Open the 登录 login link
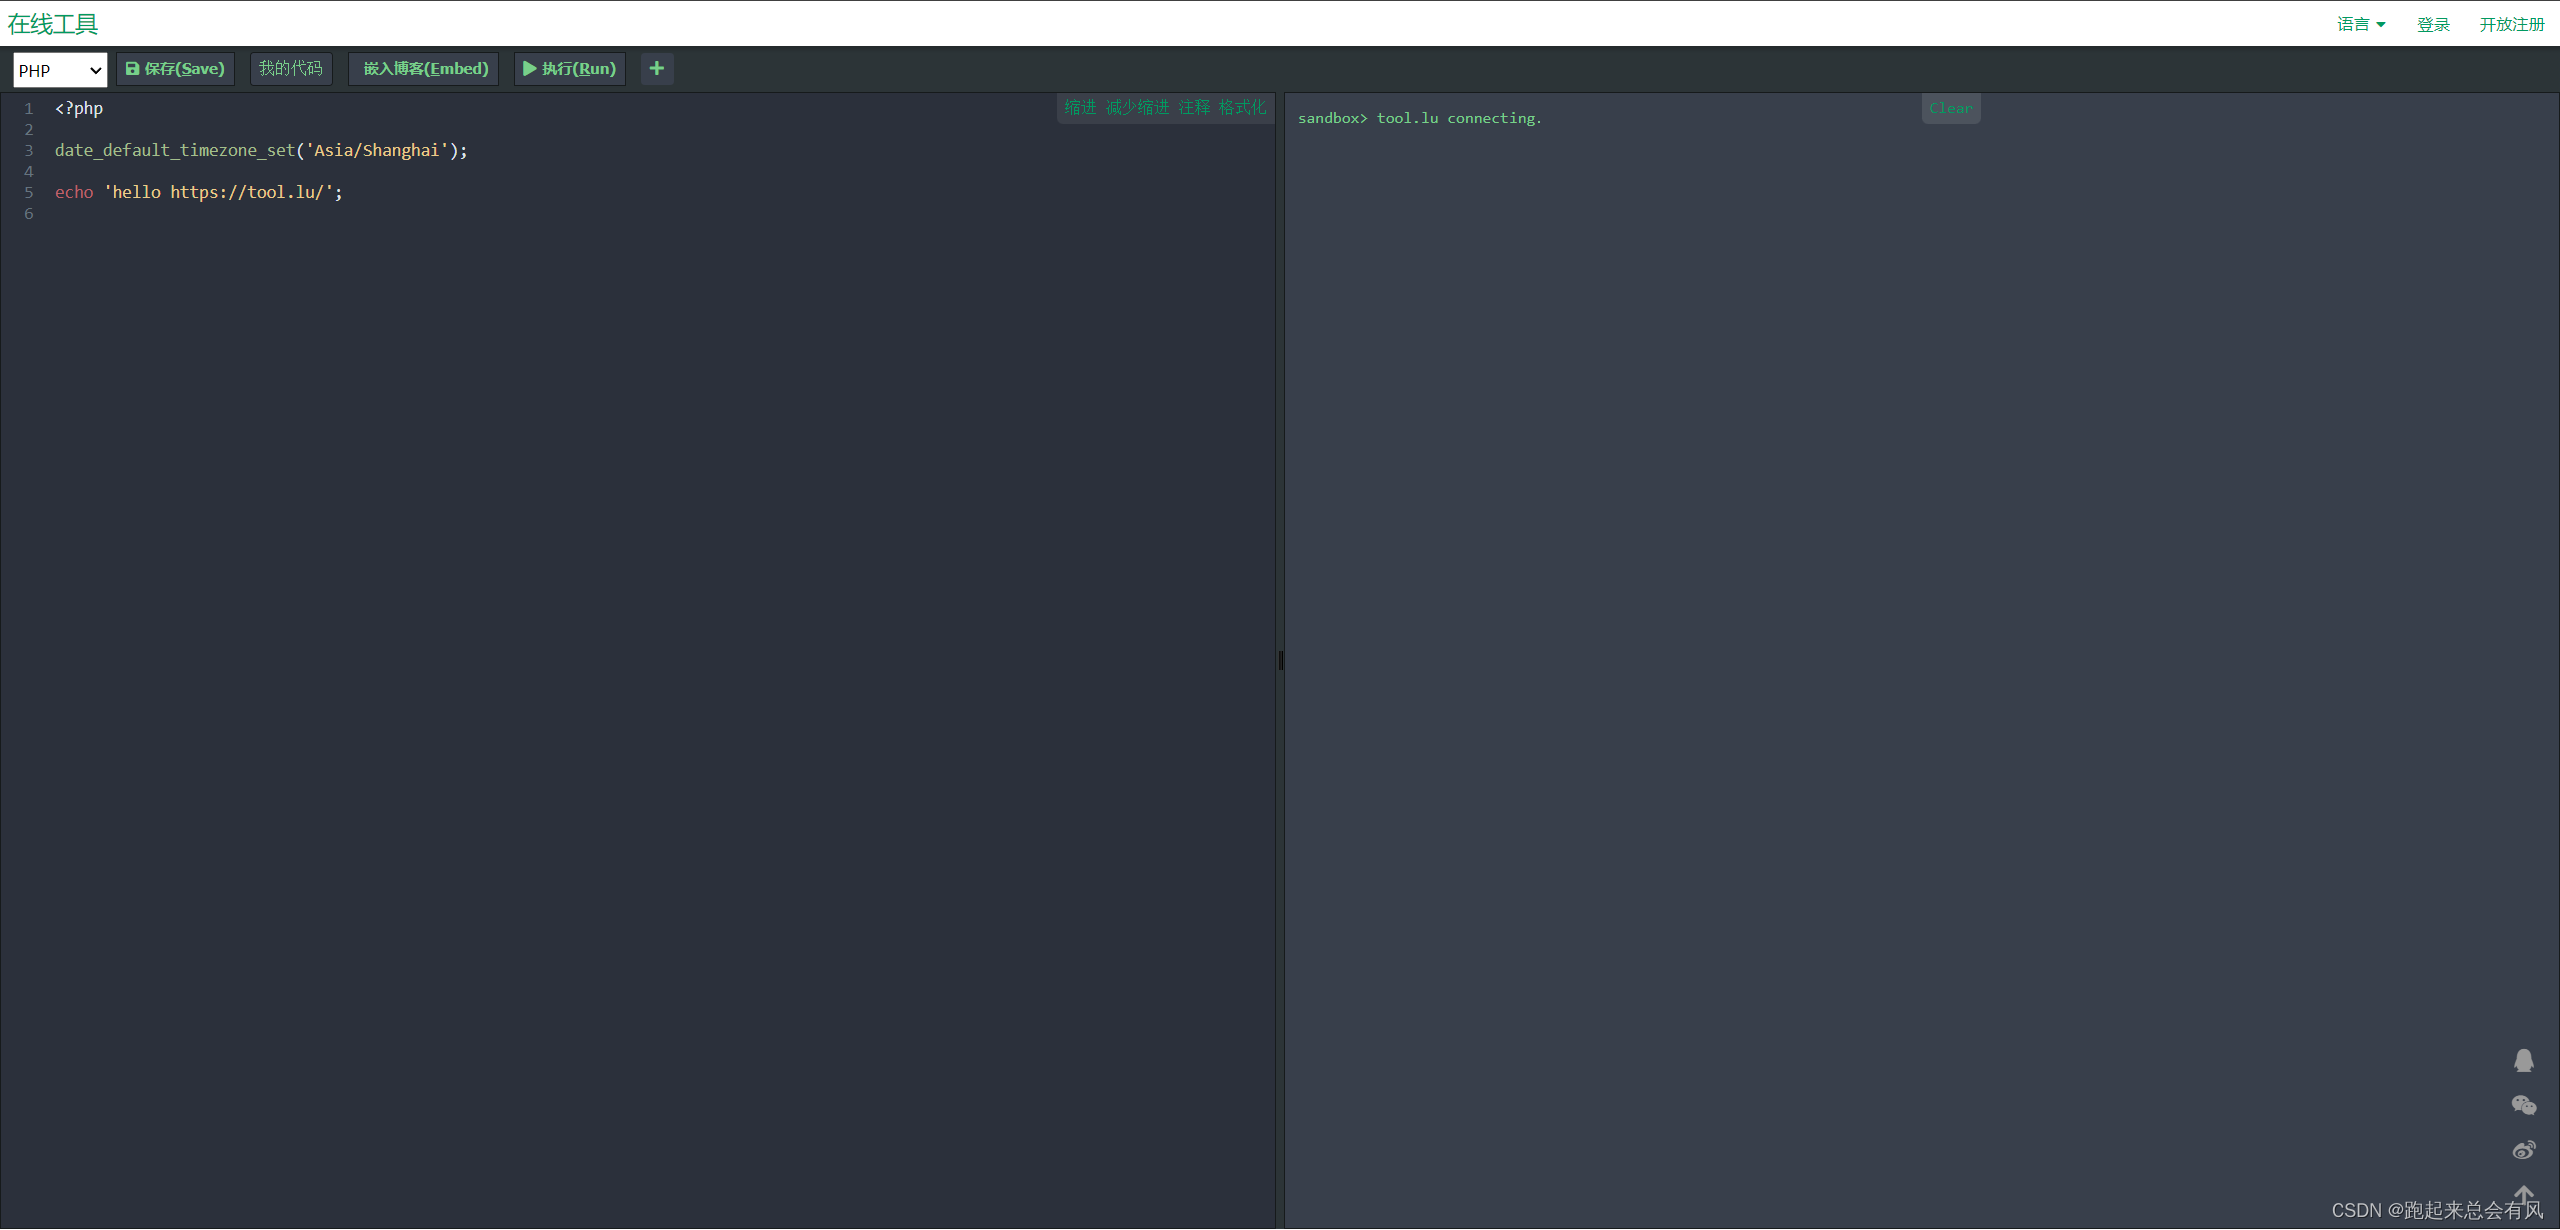This screenshot has height=1230, width=2560. pyautogui.click(x=2433, y=24)
